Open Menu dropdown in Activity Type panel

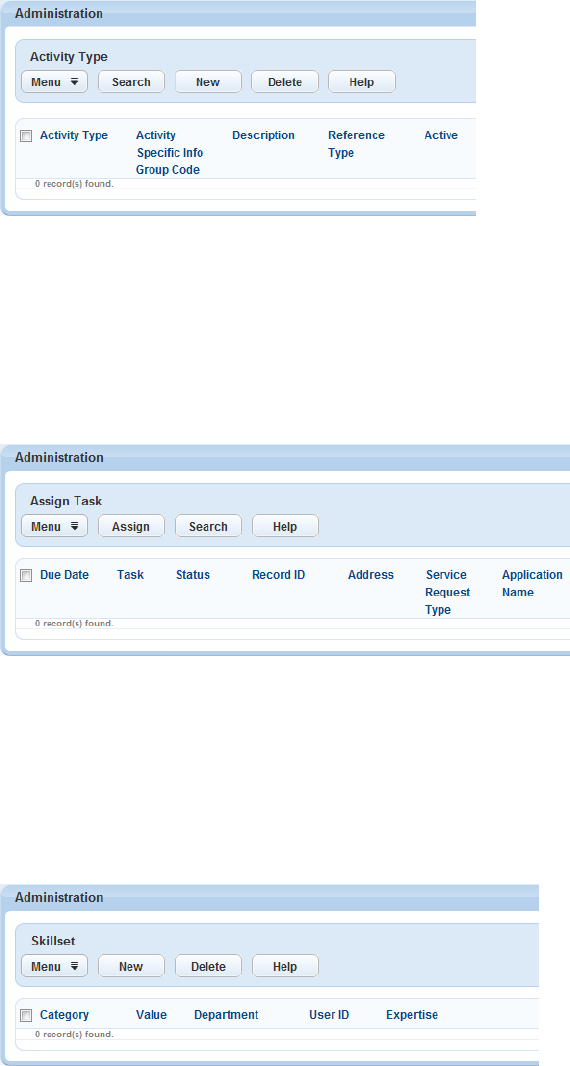(x=54, y=82)
